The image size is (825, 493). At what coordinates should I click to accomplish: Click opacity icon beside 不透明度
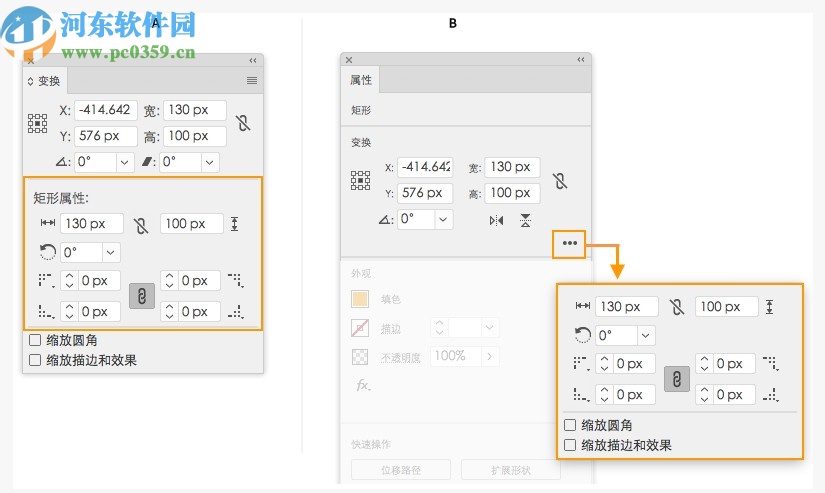[x=360, y=357]
